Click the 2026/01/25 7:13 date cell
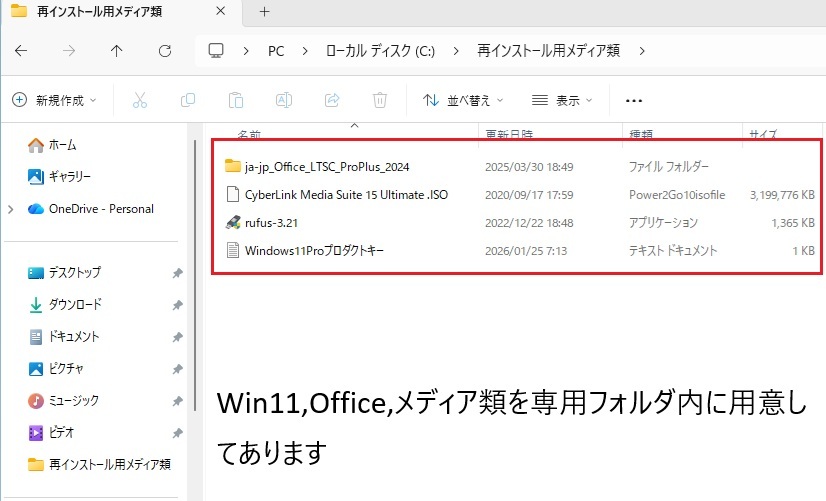Screen dimensions: 826x501 pos(526,251)
